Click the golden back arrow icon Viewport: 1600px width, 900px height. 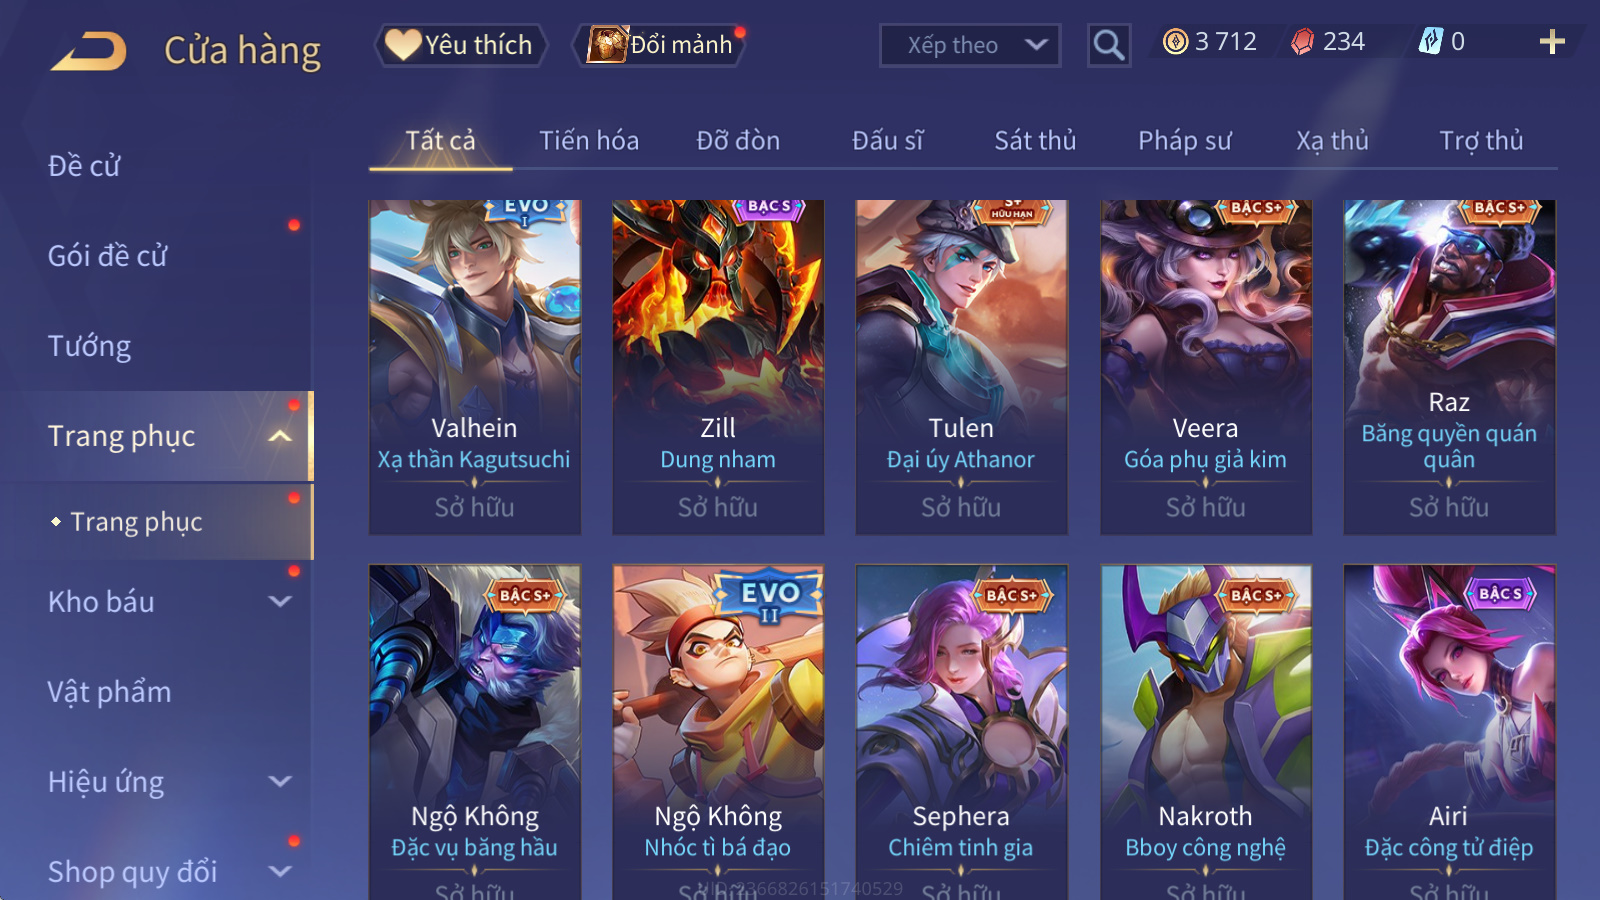tap(89, 51)
